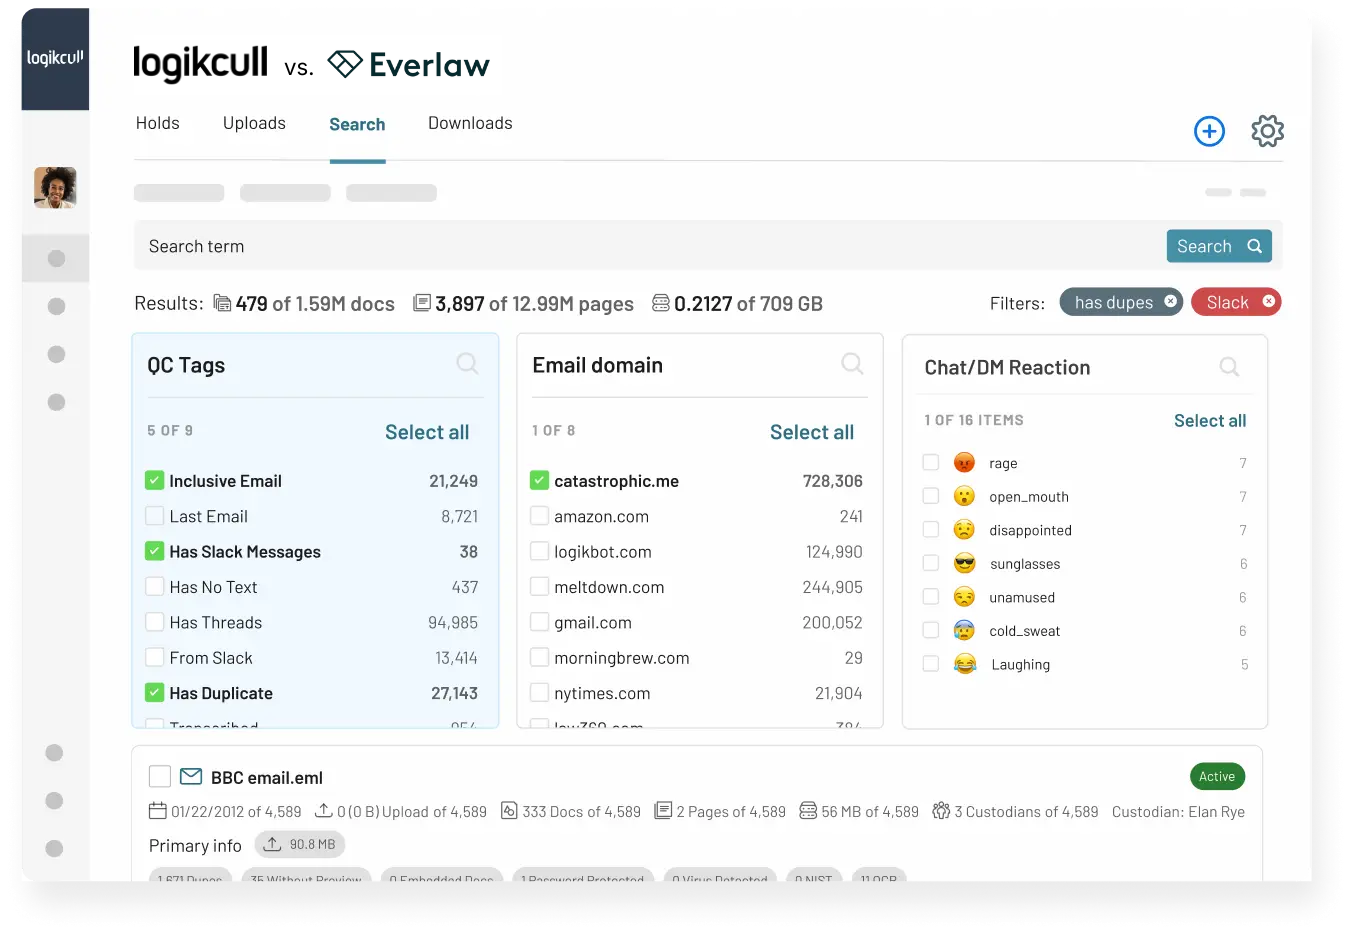Image resolution: width=1351 pixels, height=934 pixels.
Task: Remove the 'Slack' filter chip
Action: tap(1268, 301)
